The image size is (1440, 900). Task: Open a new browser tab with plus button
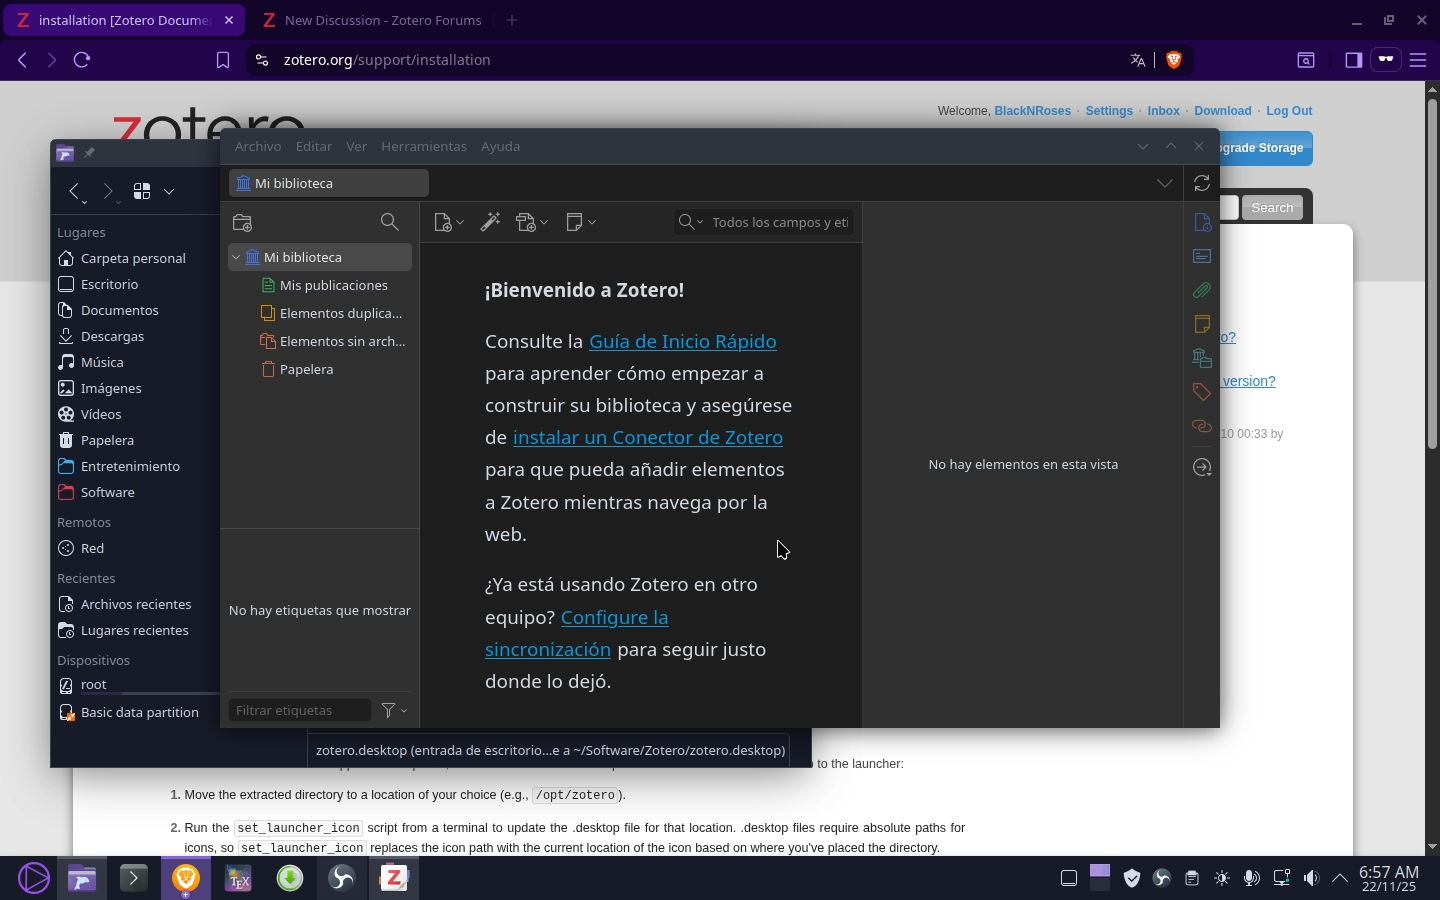point(512,20)
